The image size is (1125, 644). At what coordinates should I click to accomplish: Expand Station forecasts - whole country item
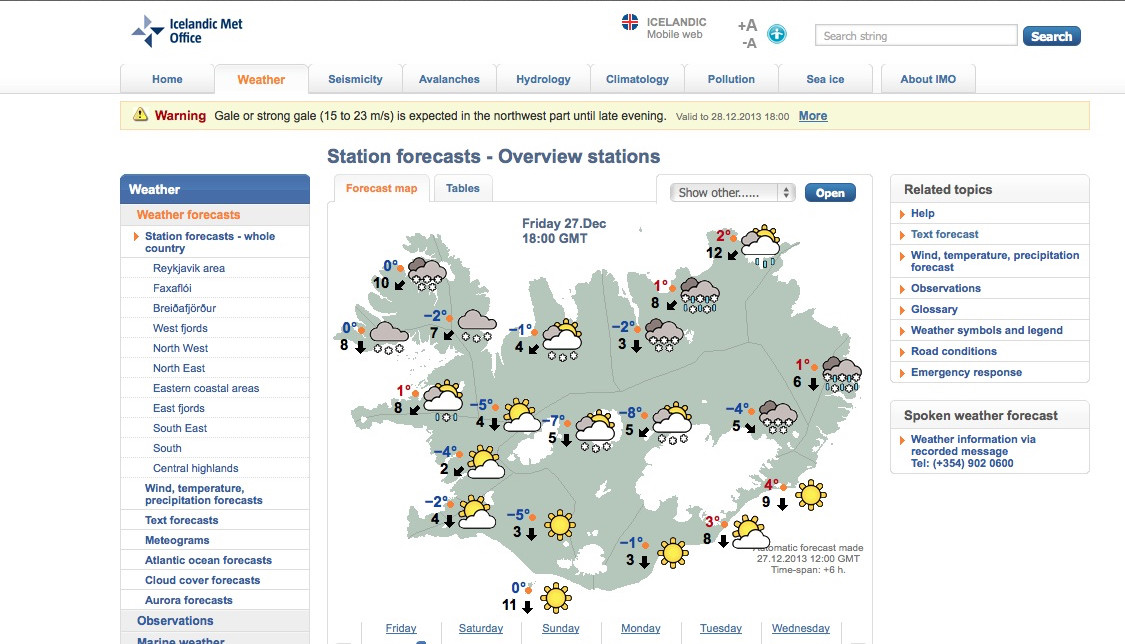[209, 242]
